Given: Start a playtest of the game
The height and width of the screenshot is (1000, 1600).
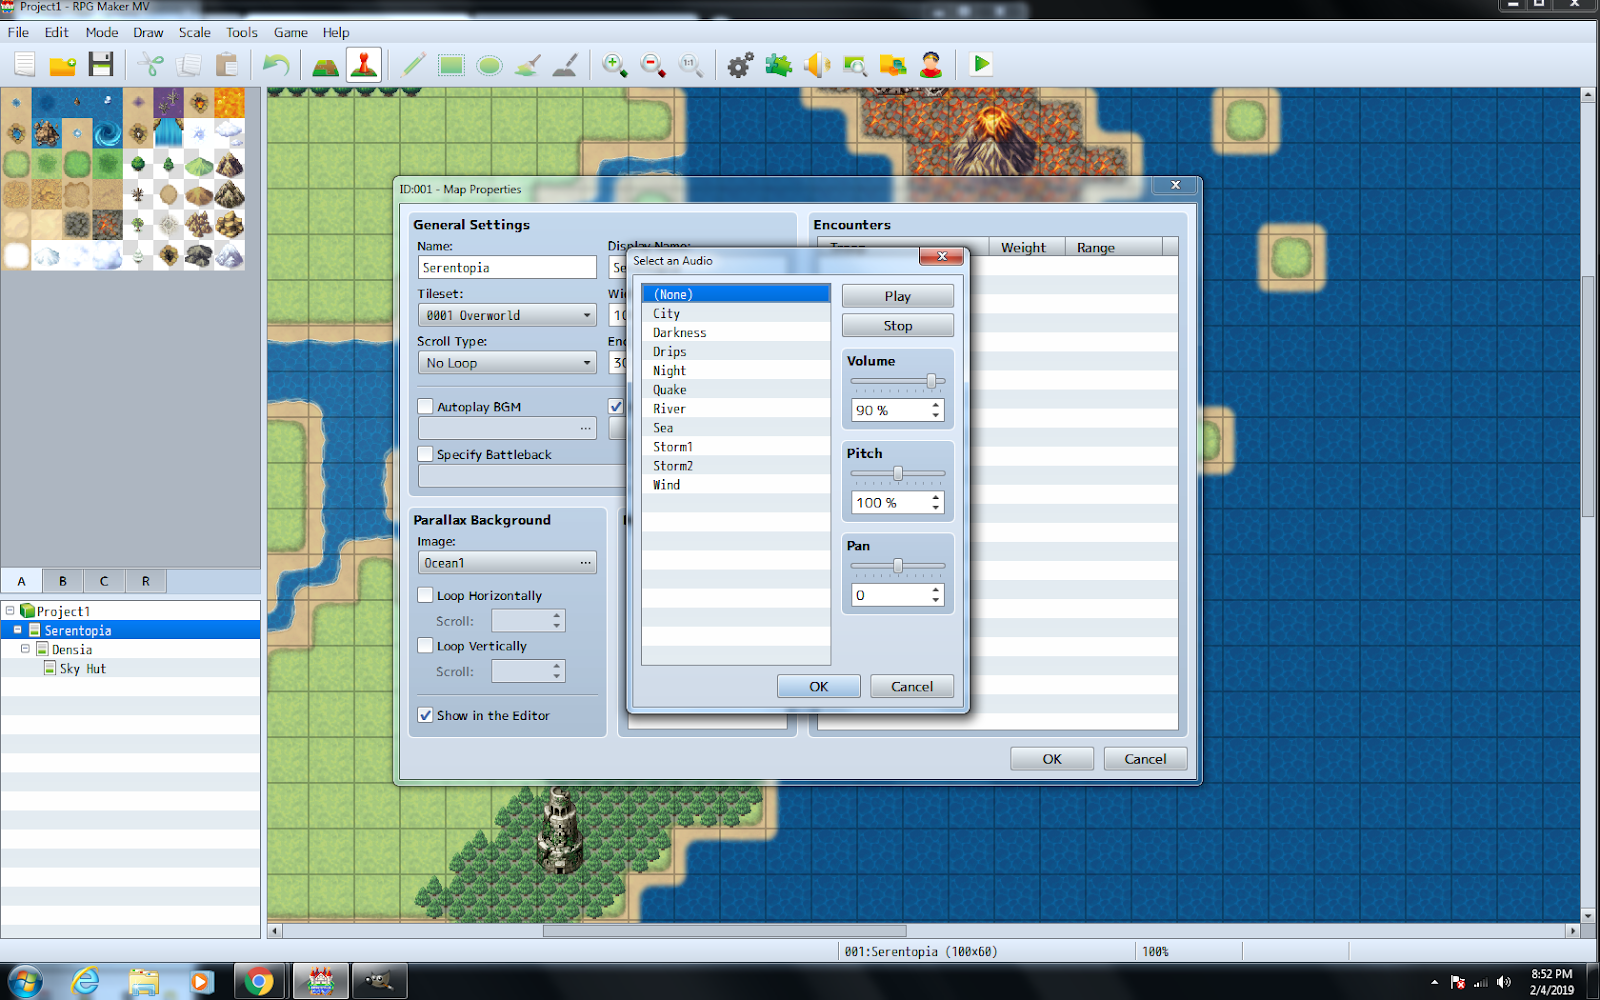Looking at the screenshot, I should (x=980, y=64).
